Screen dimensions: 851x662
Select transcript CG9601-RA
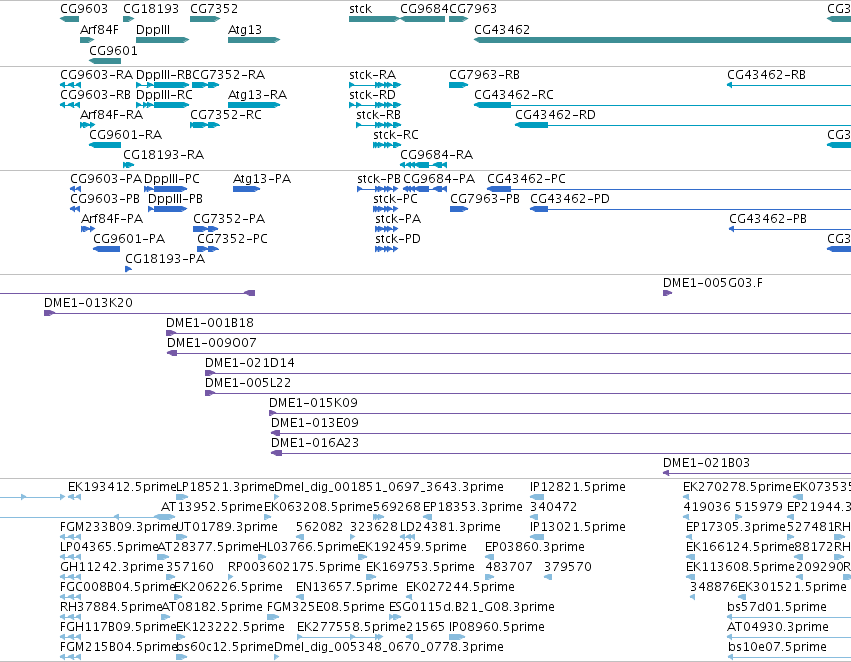pos(105,145)
